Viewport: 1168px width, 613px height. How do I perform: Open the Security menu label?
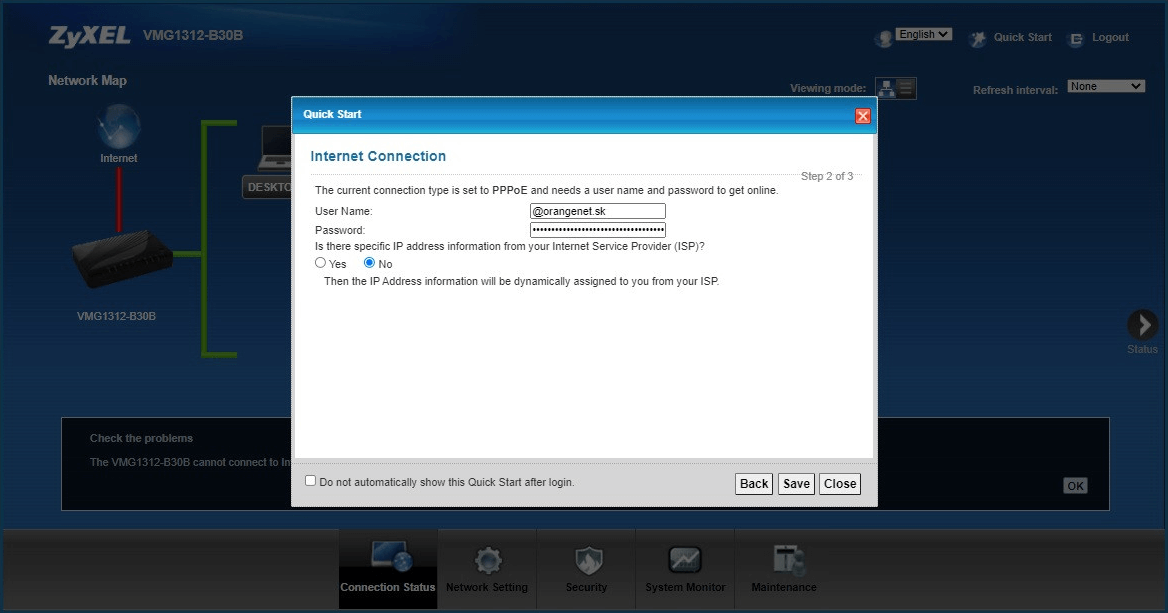pyautogui.click(x=586, y=587)
